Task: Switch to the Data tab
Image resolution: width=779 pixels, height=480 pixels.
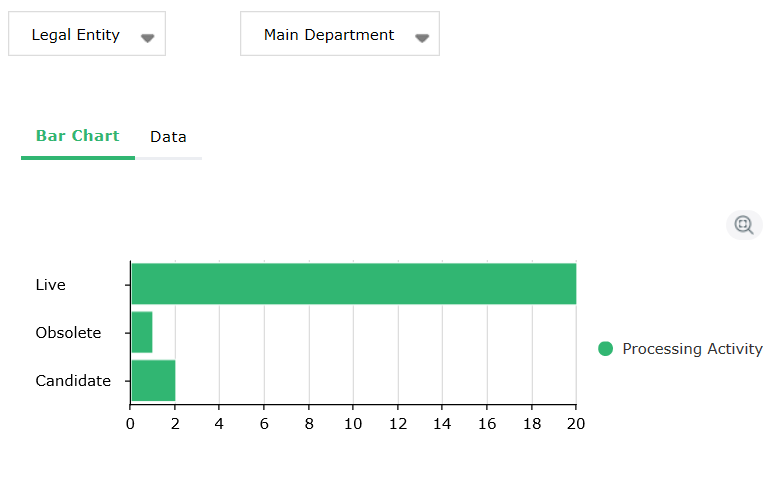Action: point(168,137)
